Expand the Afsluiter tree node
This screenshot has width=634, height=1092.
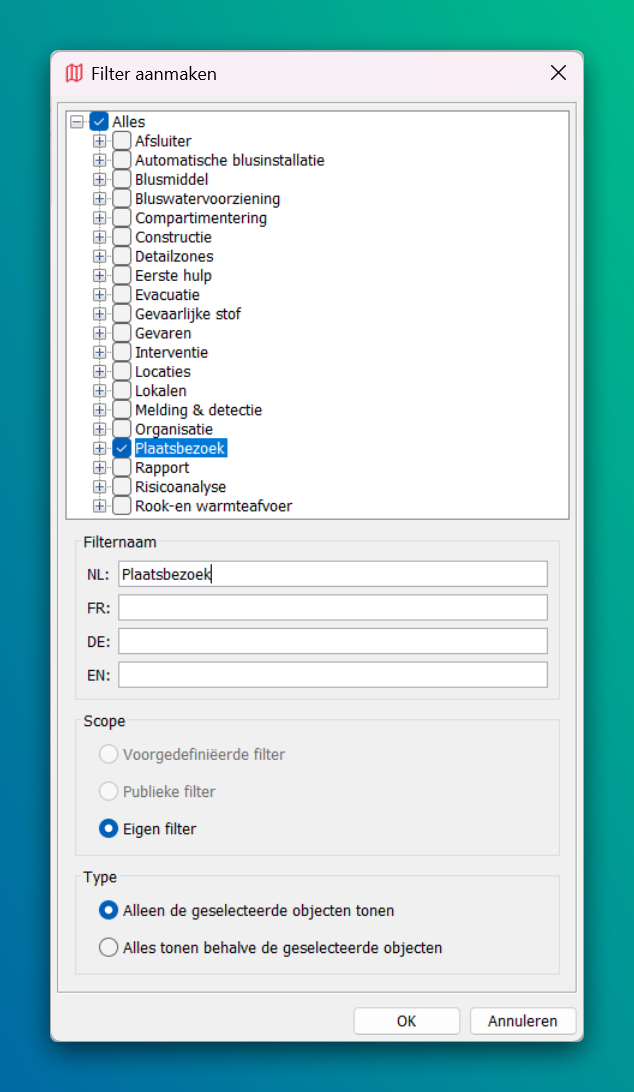tap(99, 141)
